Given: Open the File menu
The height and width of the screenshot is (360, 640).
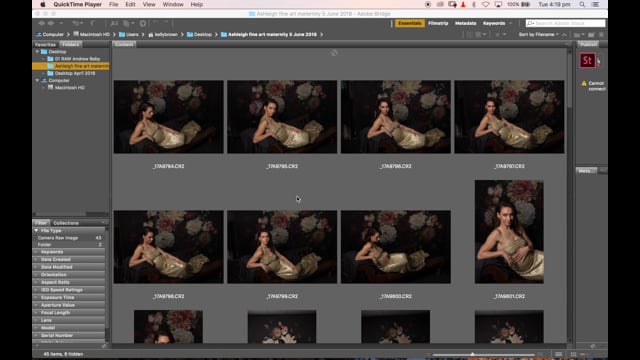Looking at the screenshot, I should coord(113,4).
